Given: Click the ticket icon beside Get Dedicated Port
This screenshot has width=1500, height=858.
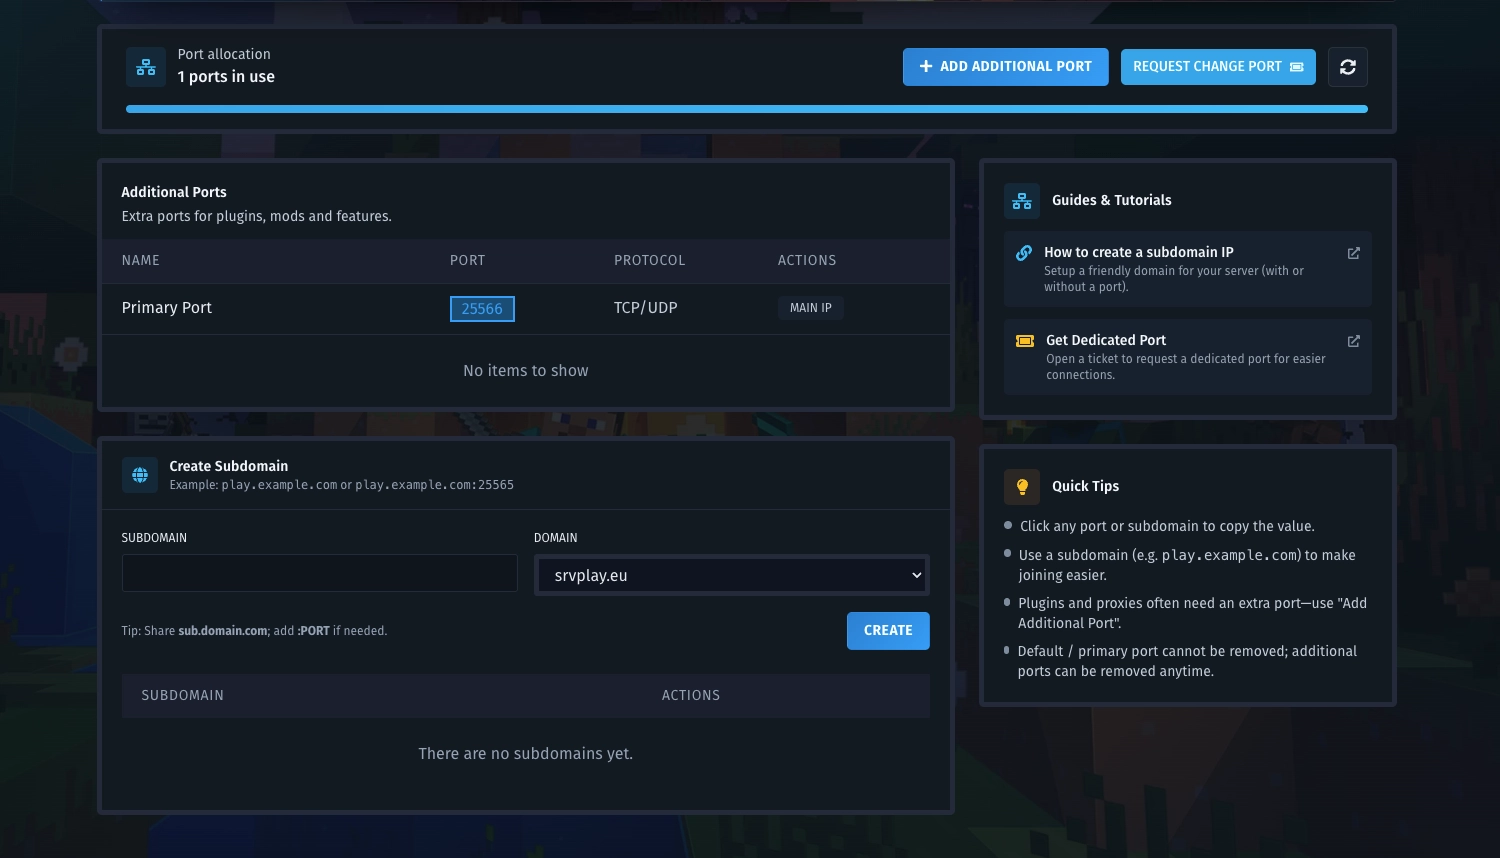Looking at the screenshot, I should [x=1025, y=341].
